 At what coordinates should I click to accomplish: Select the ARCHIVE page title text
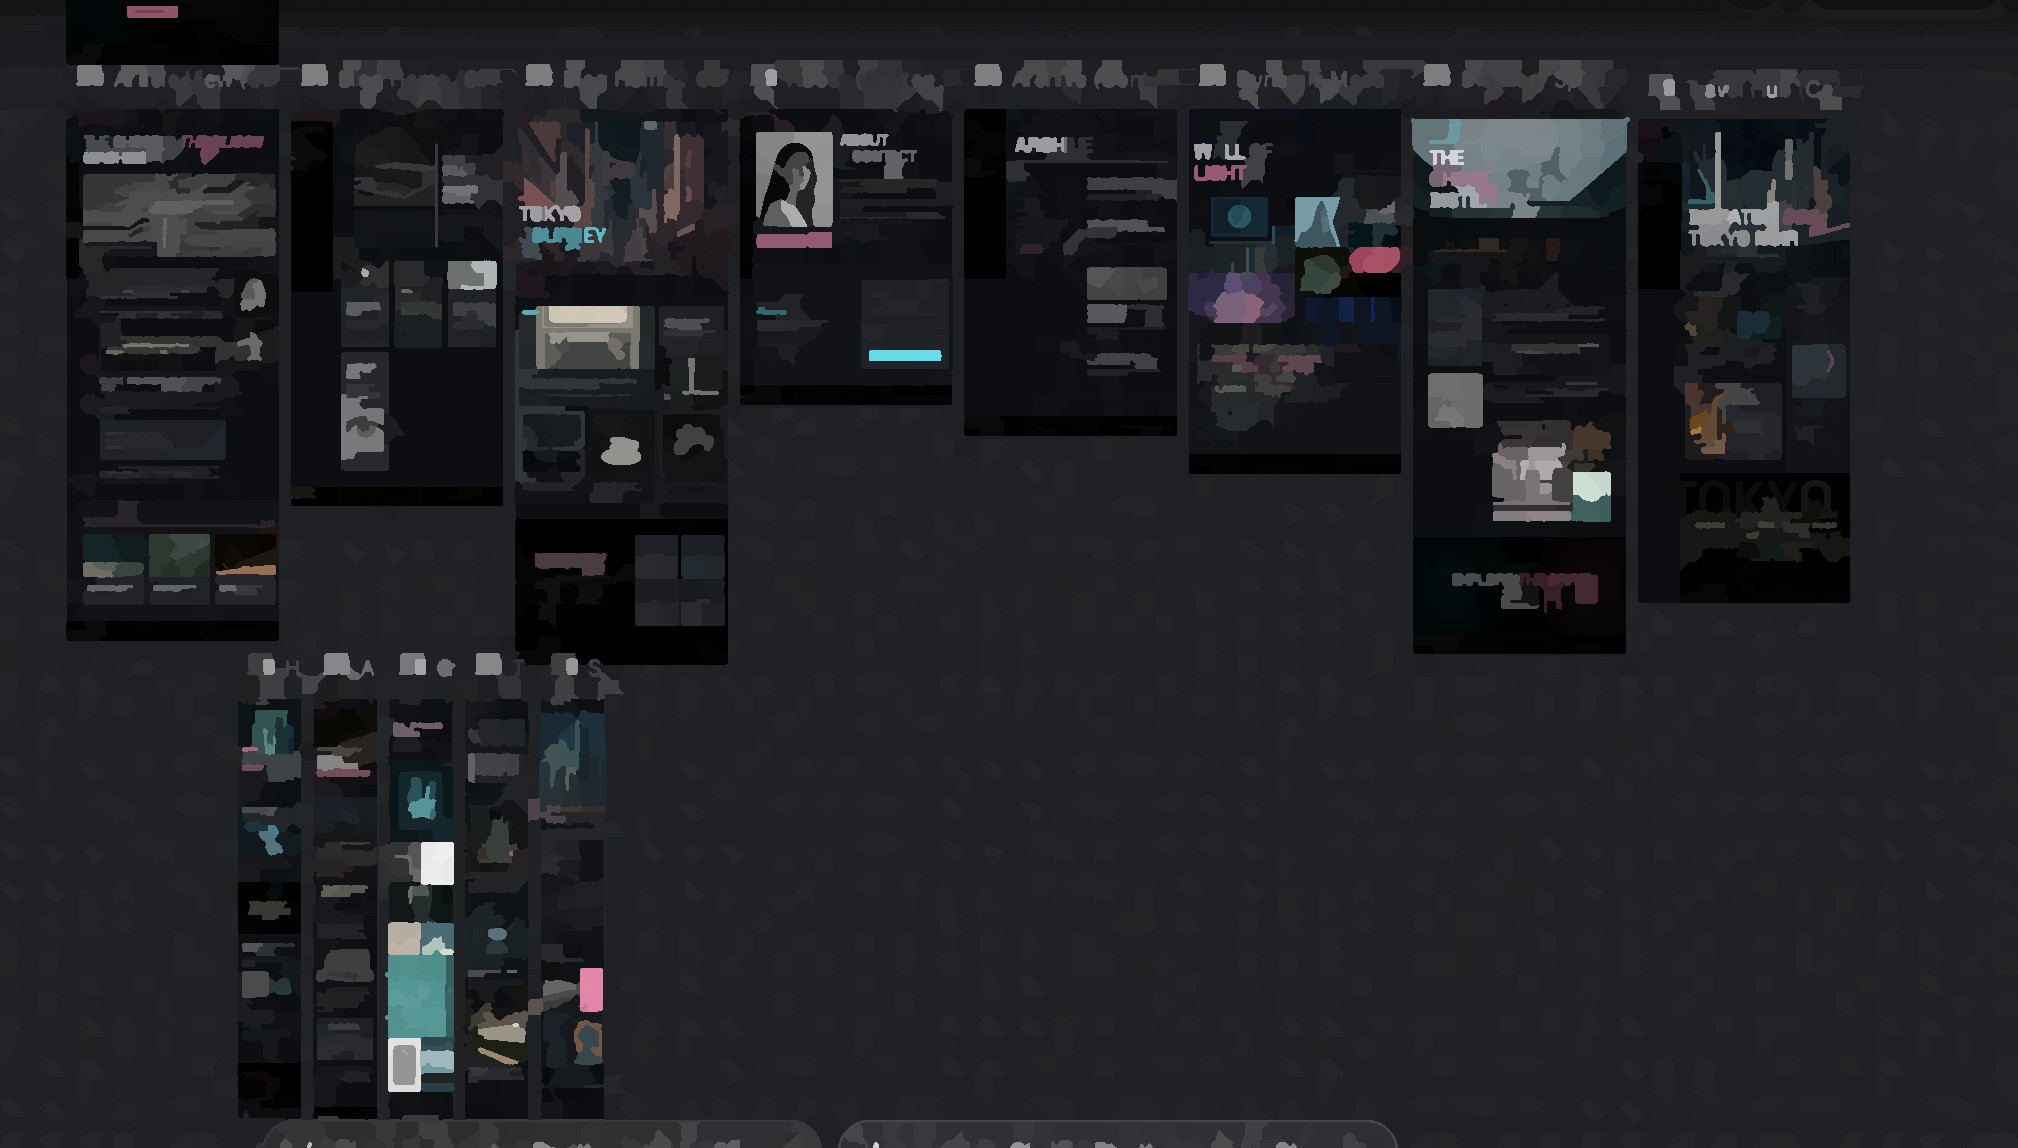pos(1053,145)
